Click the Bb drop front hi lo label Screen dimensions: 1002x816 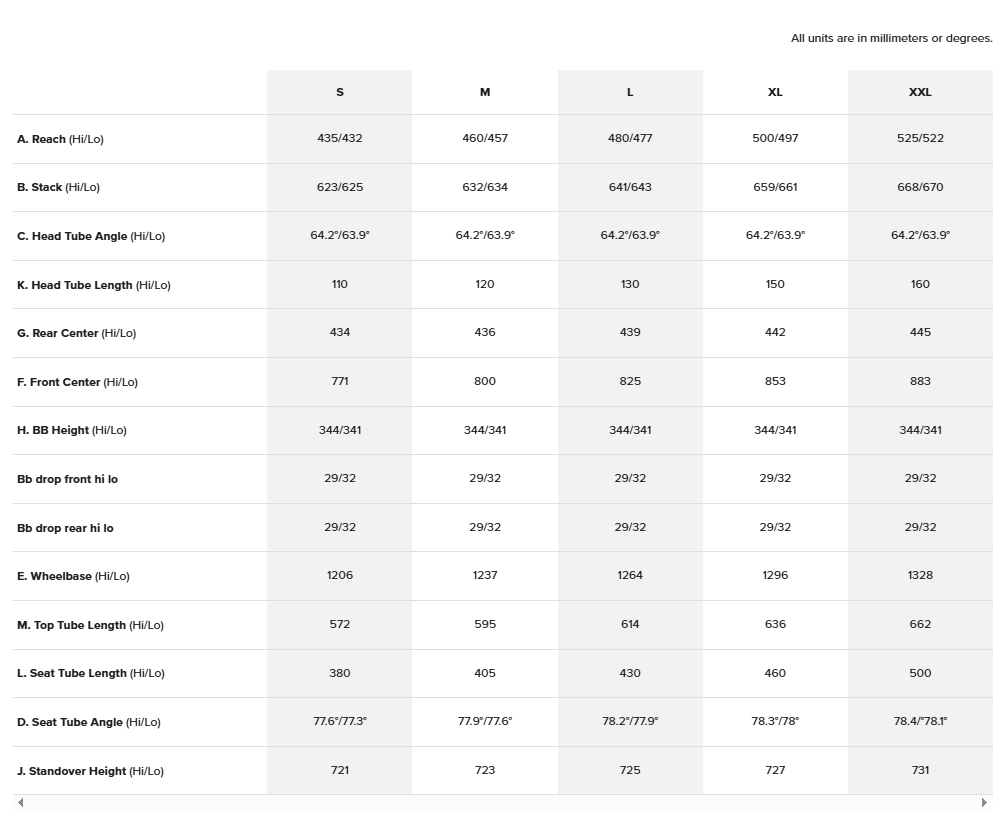point(67,479)
